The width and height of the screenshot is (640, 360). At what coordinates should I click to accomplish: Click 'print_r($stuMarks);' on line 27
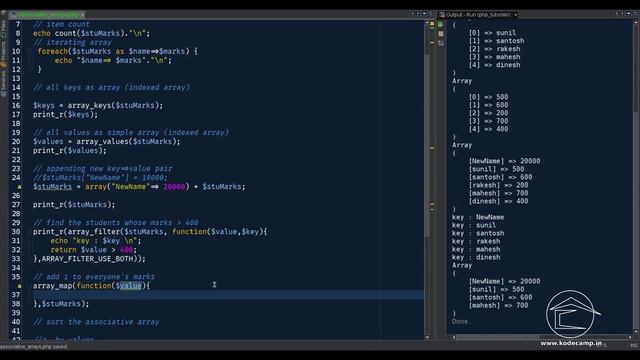(74, 204)
